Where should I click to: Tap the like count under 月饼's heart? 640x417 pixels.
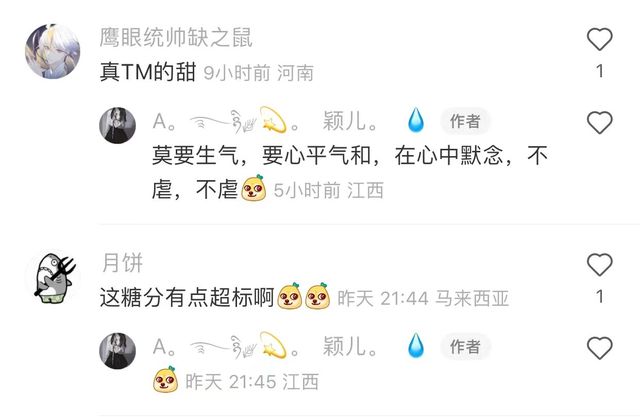coord(600,297)
